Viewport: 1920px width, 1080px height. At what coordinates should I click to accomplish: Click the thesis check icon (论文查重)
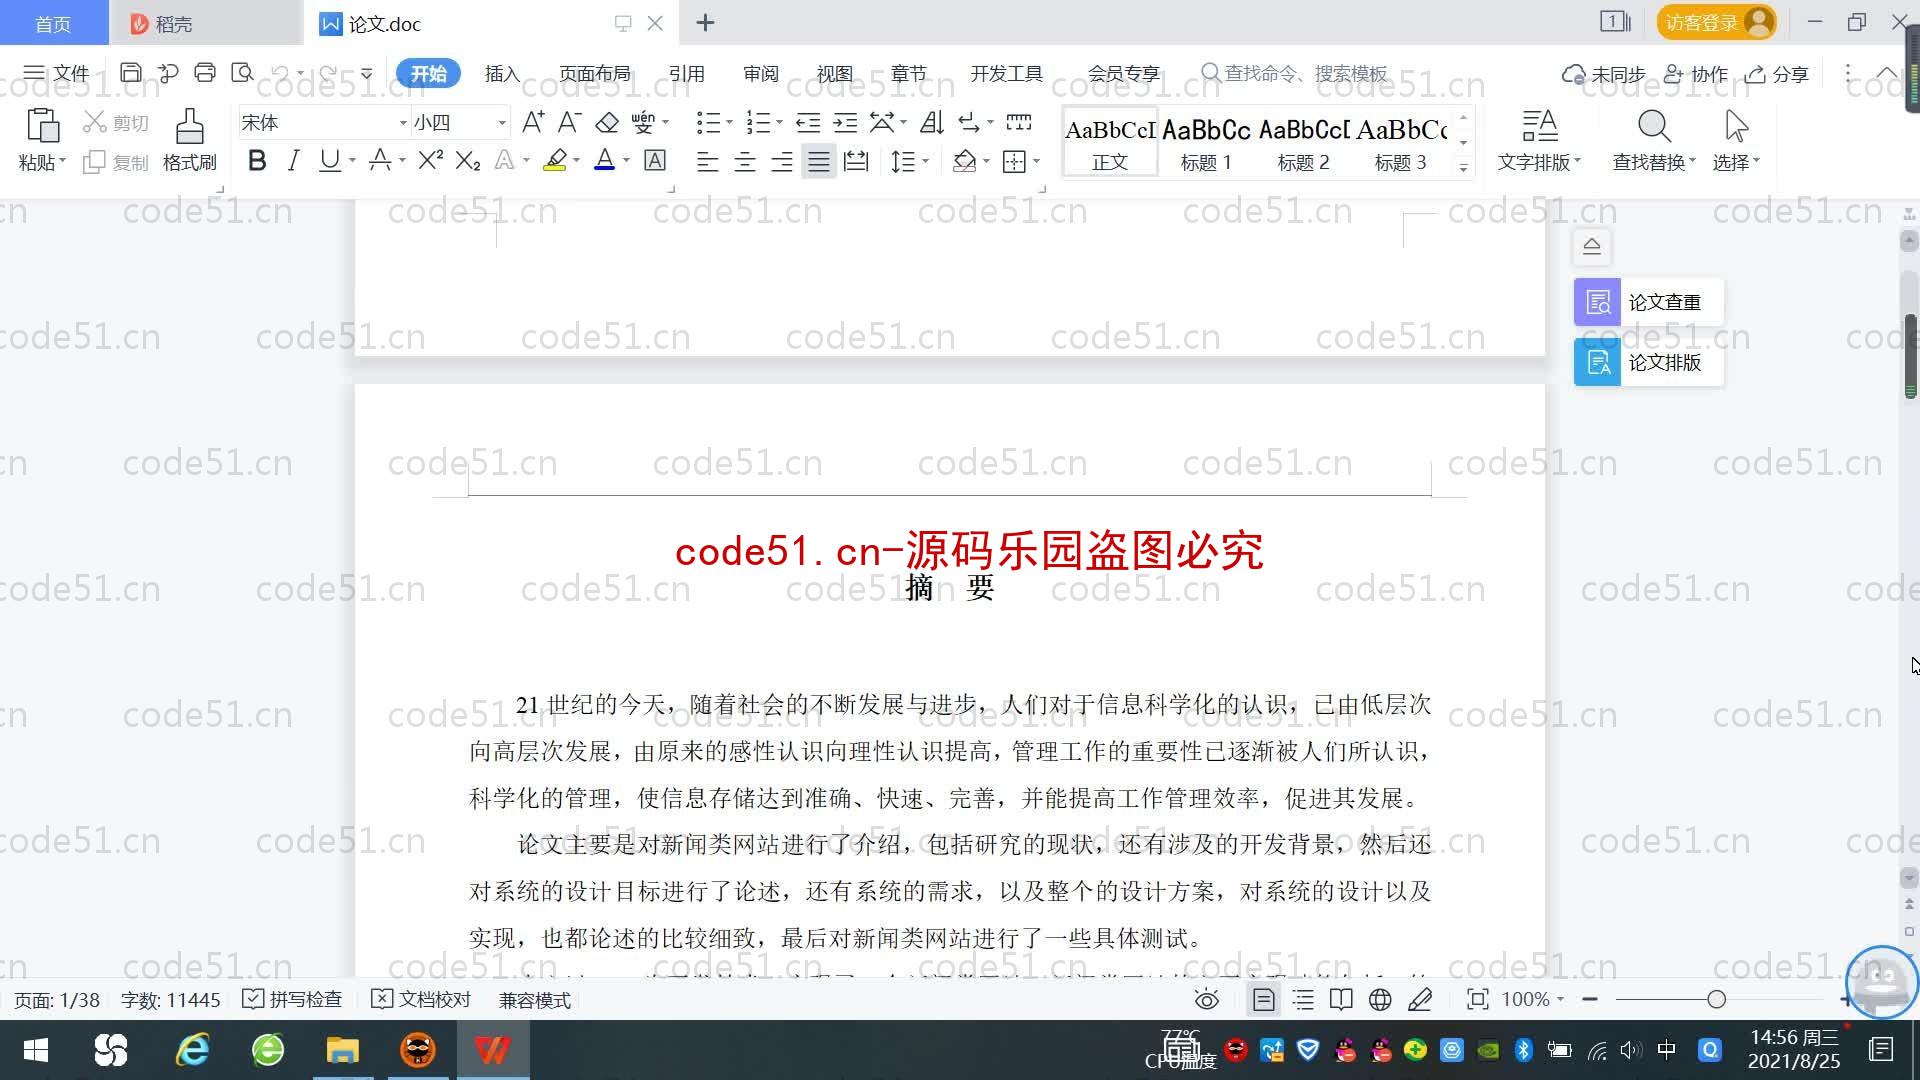1598,302
